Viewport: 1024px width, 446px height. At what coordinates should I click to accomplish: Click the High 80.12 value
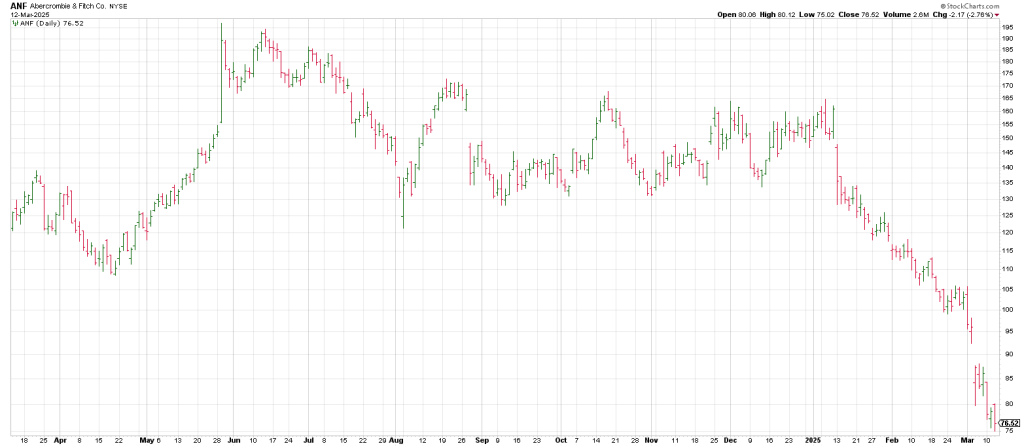point(778,15)
